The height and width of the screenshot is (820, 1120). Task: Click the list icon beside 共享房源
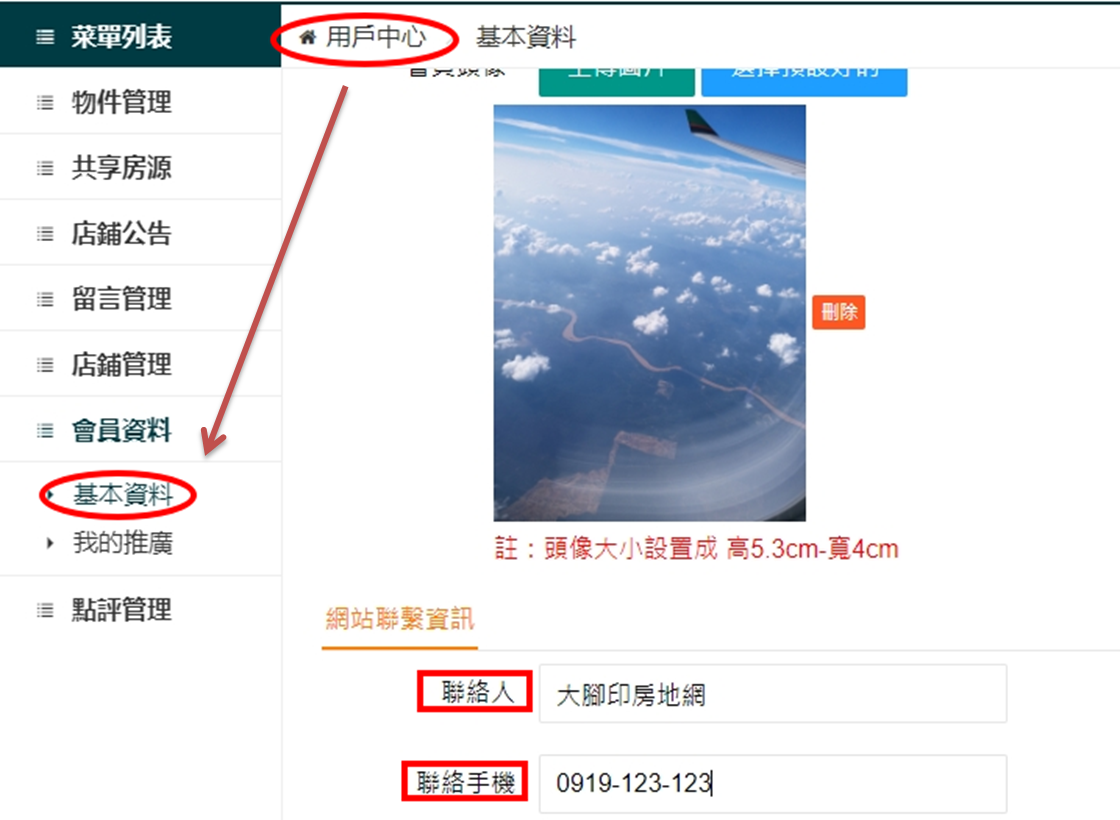(45, 169)
